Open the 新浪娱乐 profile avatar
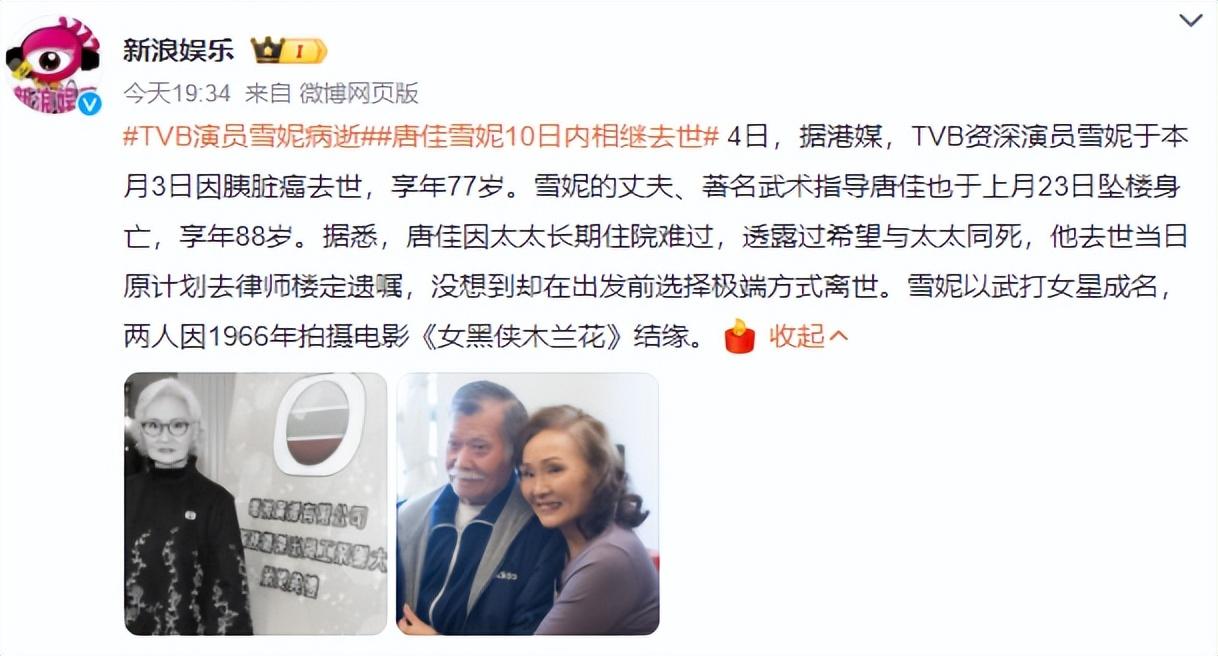The image size is (1218, 656). pyautogui.click(x=53, y=65)
